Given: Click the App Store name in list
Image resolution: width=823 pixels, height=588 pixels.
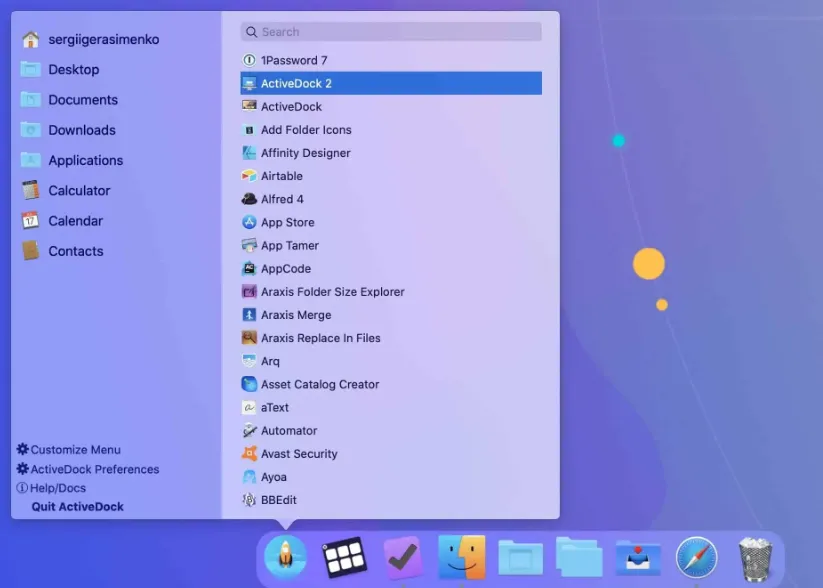Looking at the screenshot, I should (288, 223).
